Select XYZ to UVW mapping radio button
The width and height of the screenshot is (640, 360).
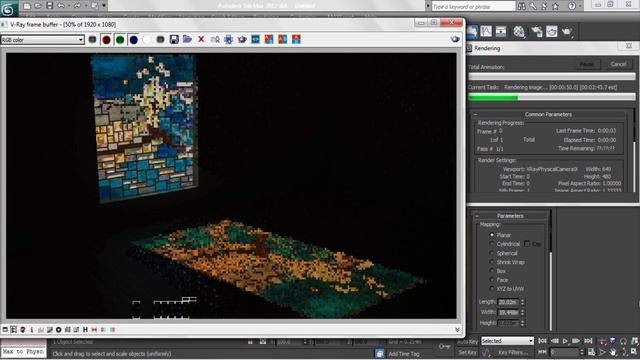(x=492, y=289)
